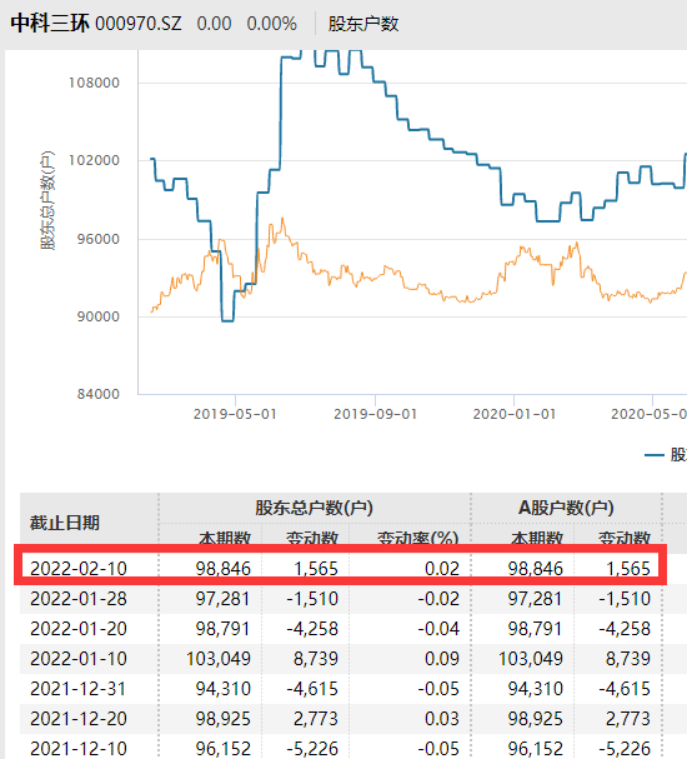
Task: Click the 变动率(%) column subheader
Action: click(x=416, y=539)
